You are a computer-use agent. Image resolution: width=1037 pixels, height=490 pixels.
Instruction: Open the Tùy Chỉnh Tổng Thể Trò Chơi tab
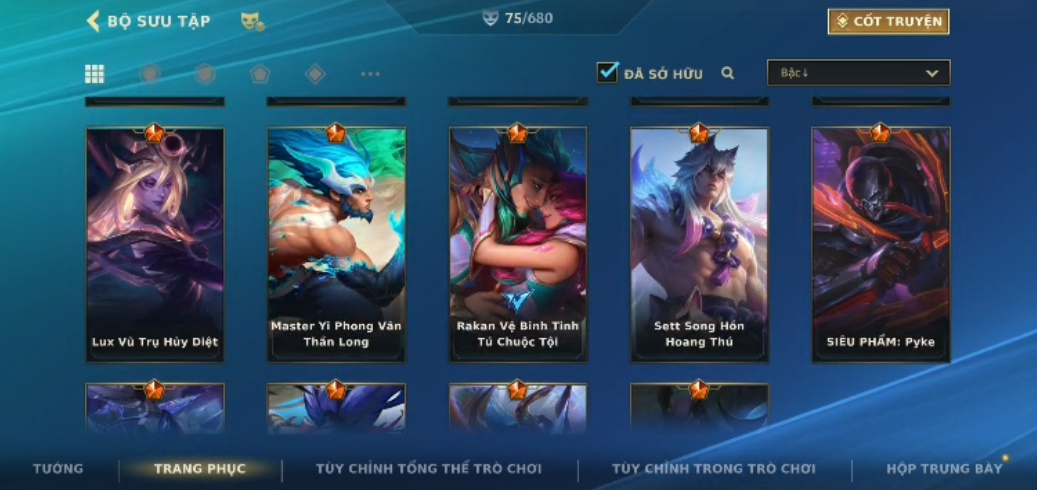429,469
